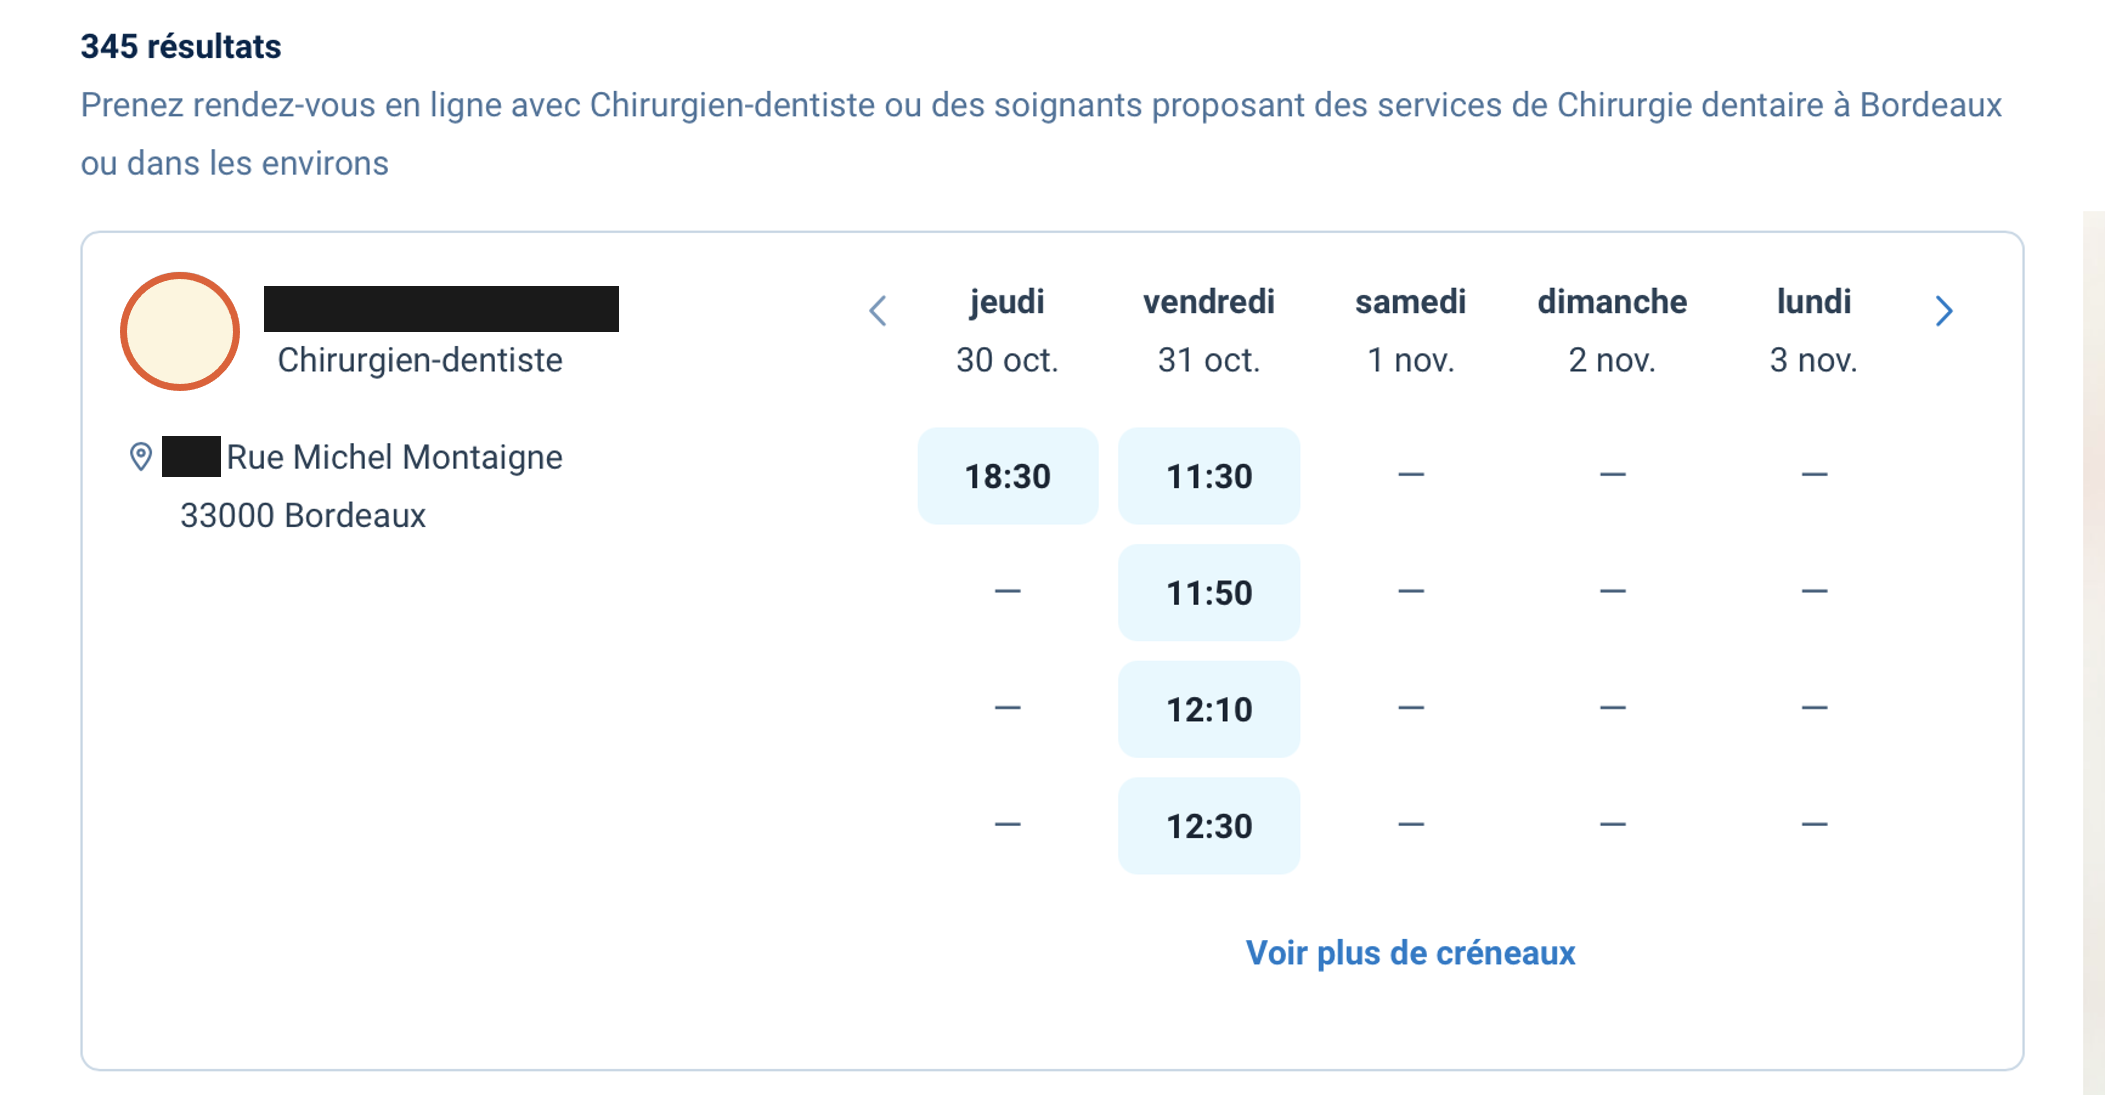Screen dimensions: 2106x1114
Task: Click the location pin icon beside the address
Action: [141, 457]
